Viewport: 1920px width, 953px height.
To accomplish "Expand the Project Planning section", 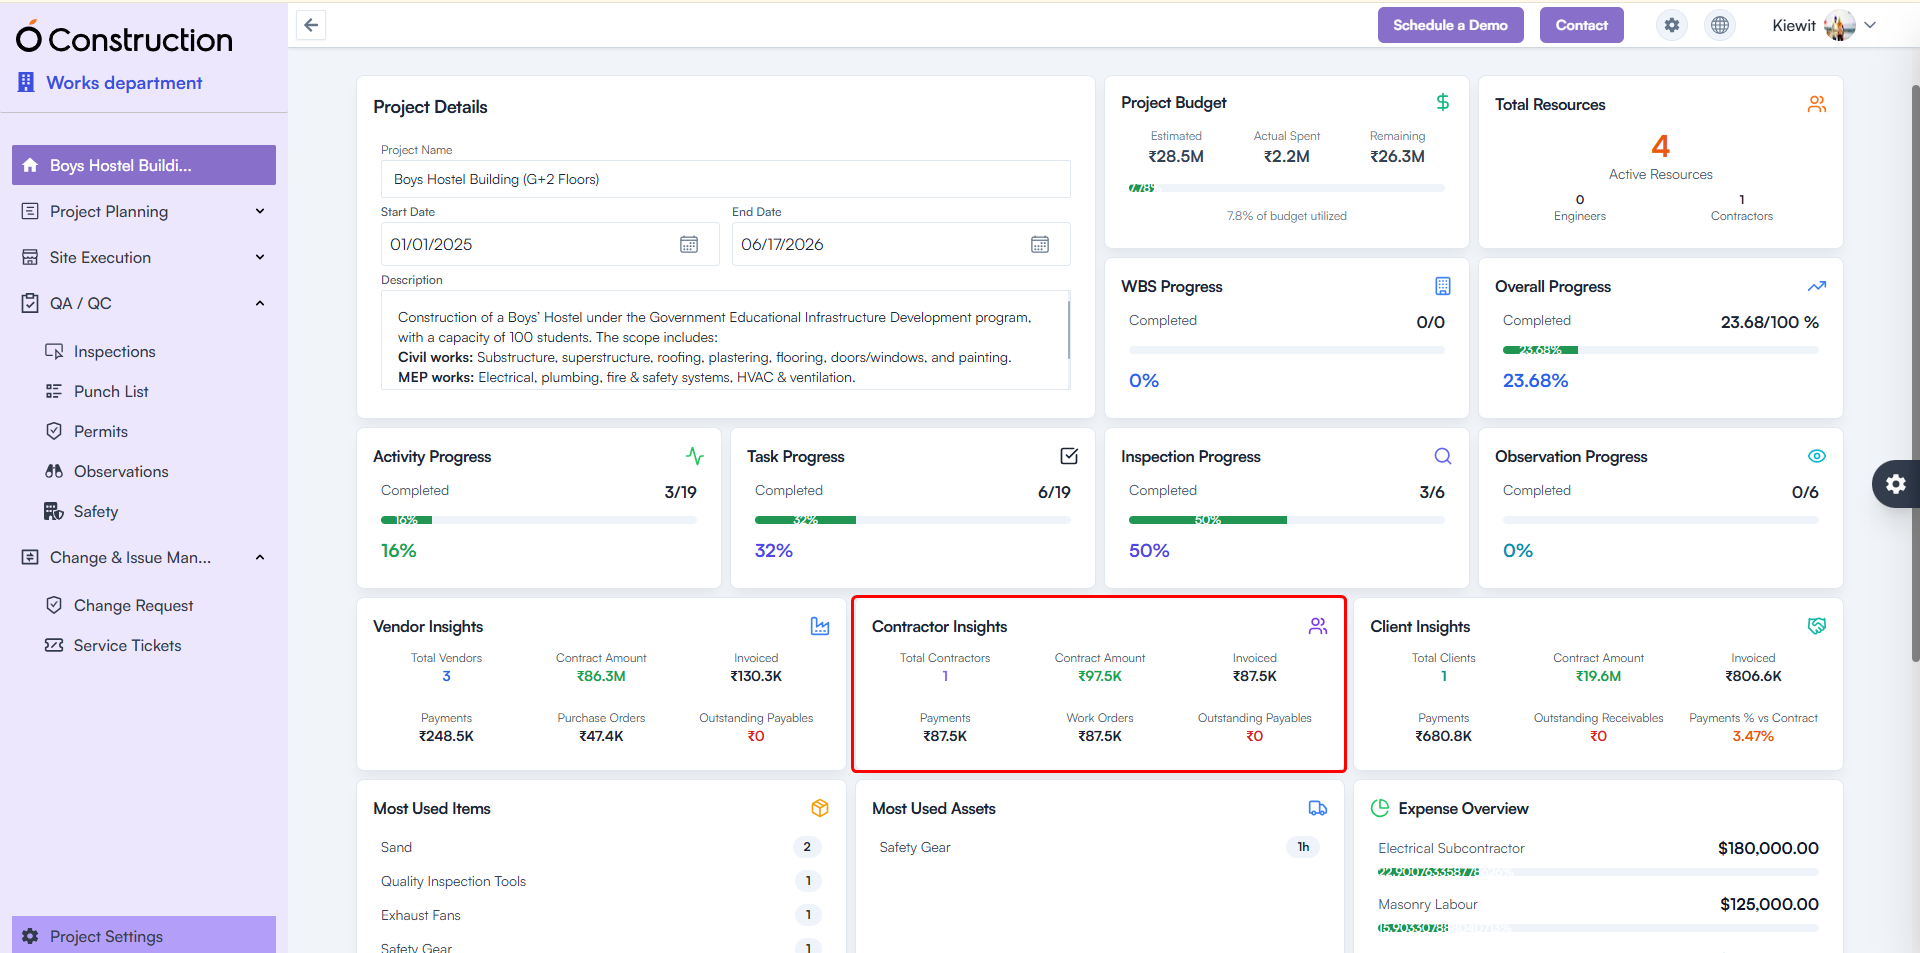I will coord(143,211).
